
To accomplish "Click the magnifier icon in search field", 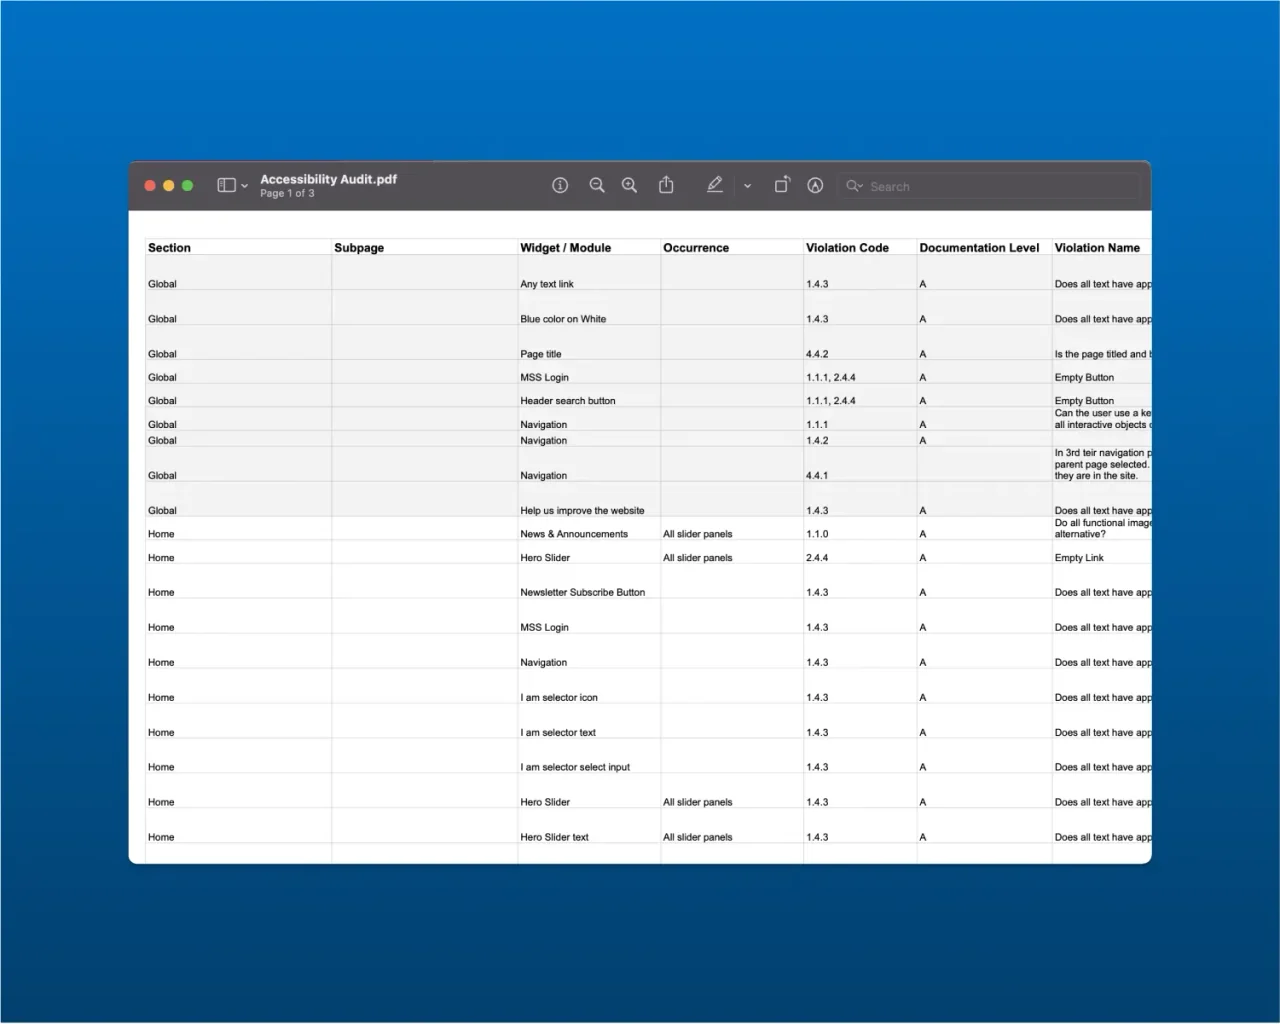I will (x=854, y=186).
